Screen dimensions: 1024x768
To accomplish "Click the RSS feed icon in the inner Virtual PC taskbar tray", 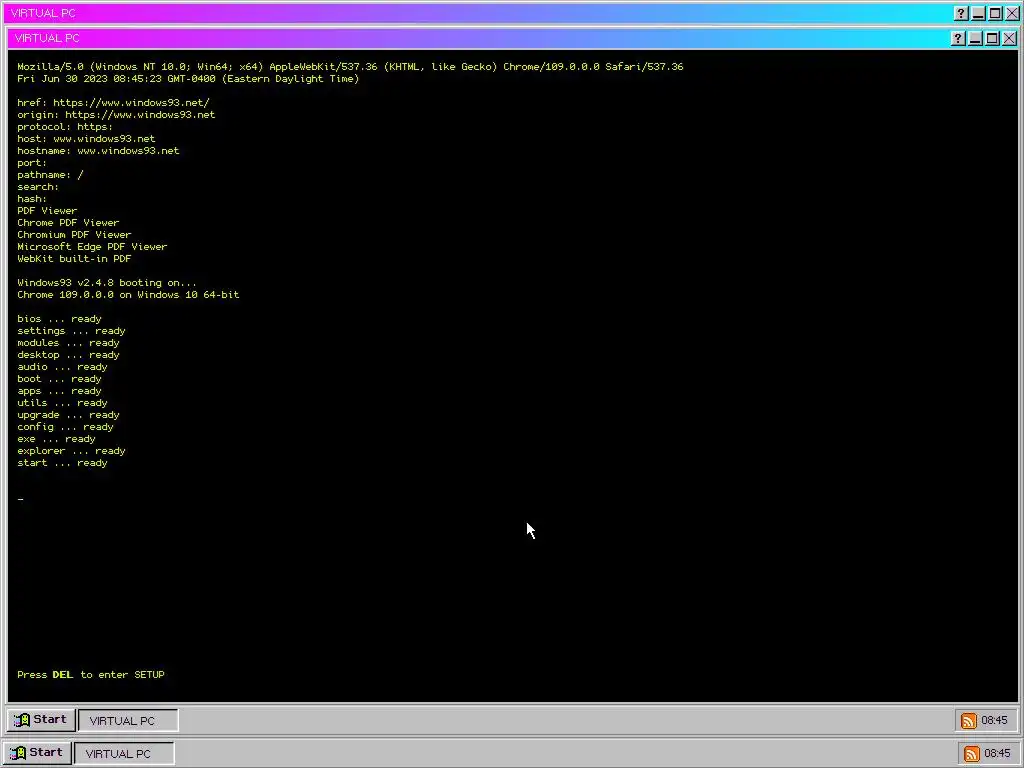I will pos(968,720).
